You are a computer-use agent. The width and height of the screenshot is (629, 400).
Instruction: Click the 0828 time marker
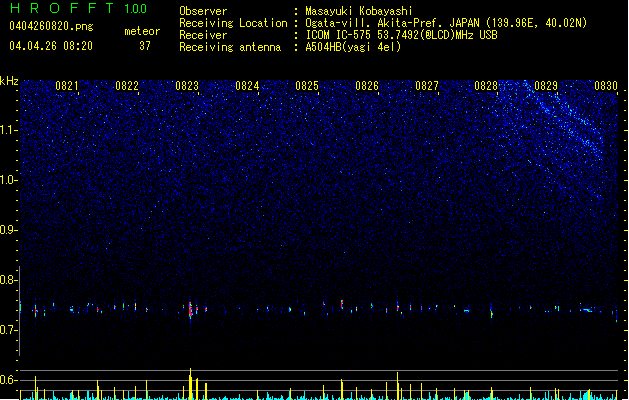pyautogui.click(x=486, y=86)
